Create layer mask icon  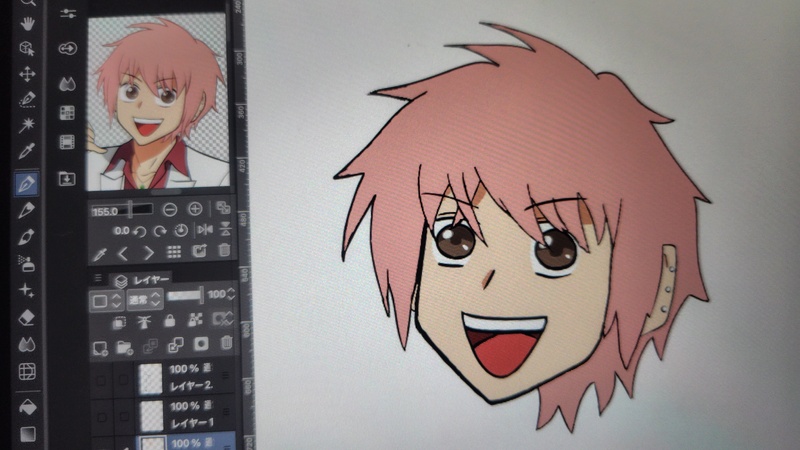[201, 344]
